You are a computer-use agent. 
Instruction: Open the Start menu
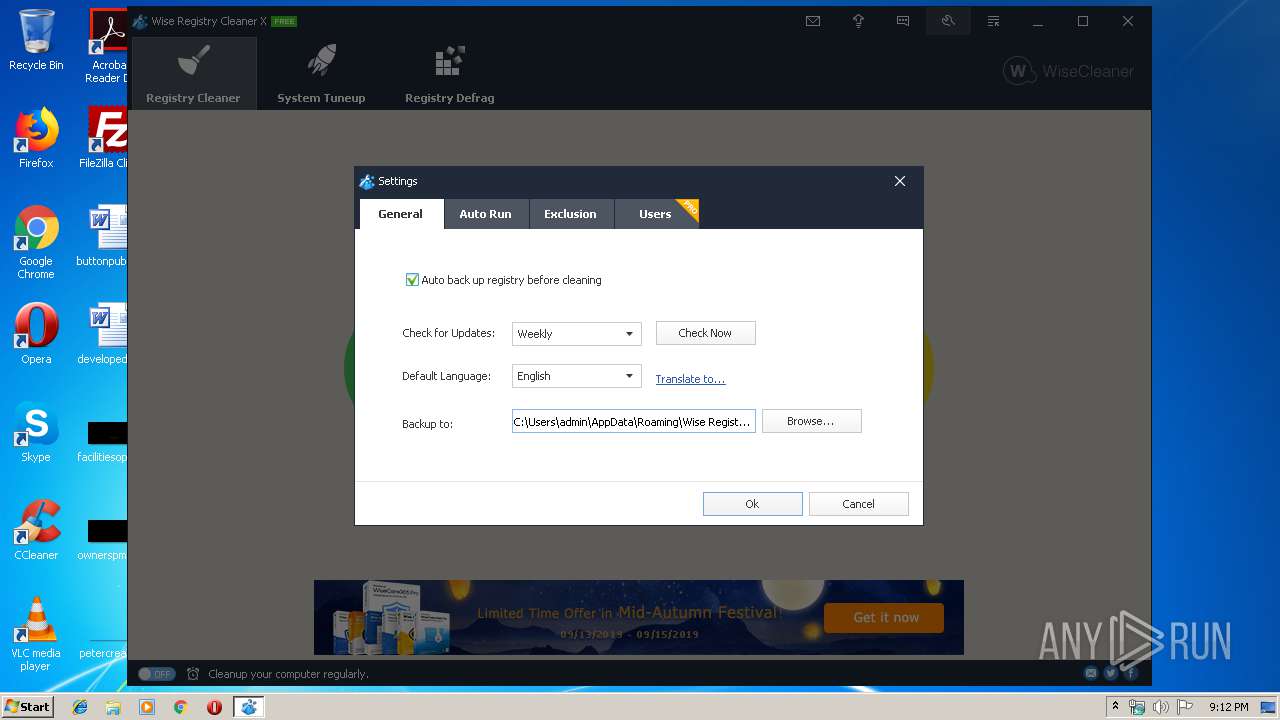(28, 707)
